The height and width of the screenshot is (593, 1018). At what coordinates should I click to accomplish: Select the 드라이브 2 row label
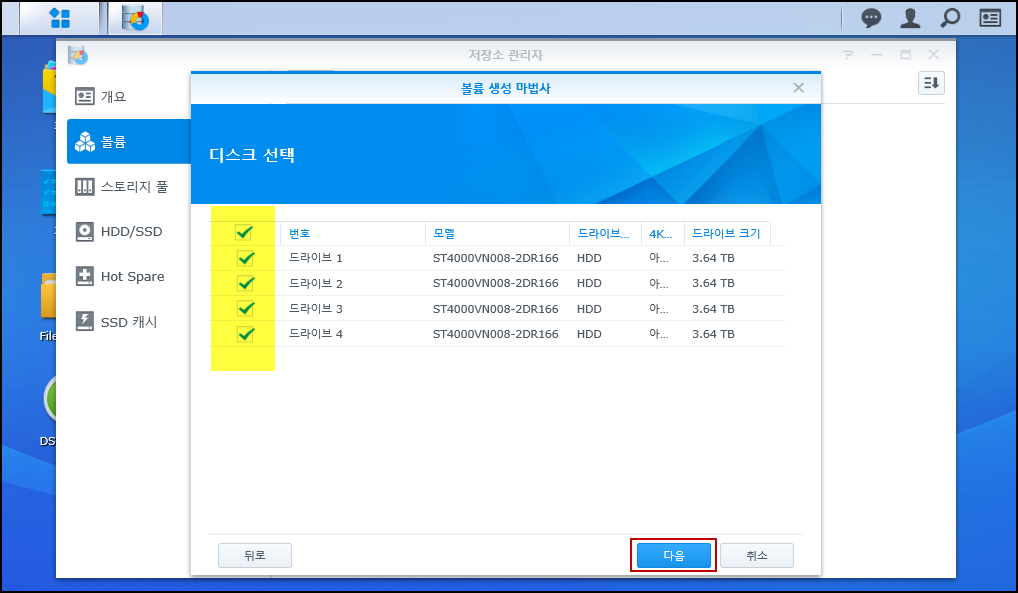click(316, 283)
